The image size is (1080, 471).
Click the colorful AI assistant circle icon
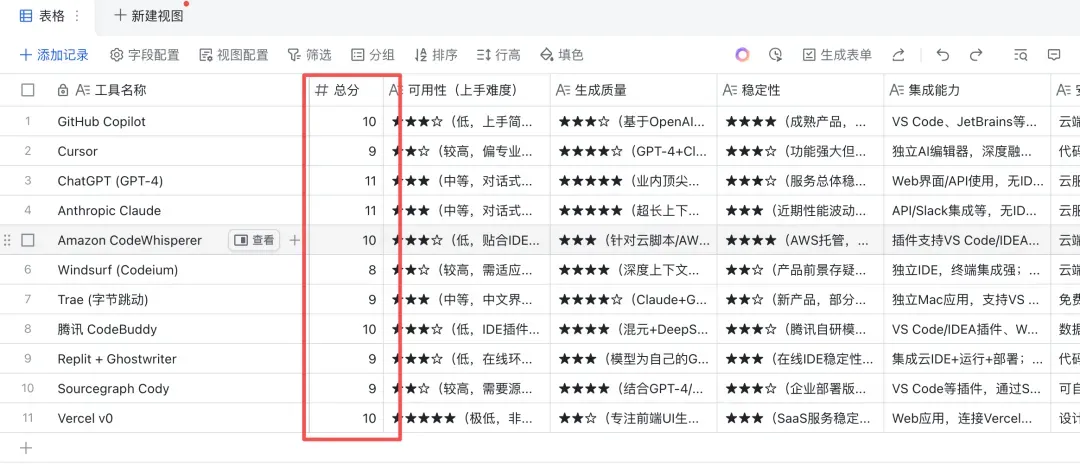(742, 55)
